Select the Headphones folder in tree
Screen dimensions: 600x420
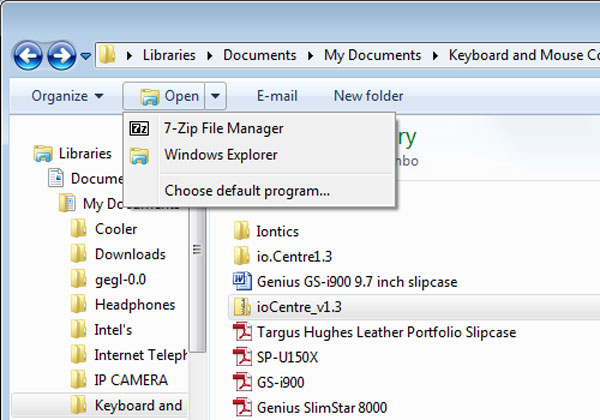[x=134, y=305]
